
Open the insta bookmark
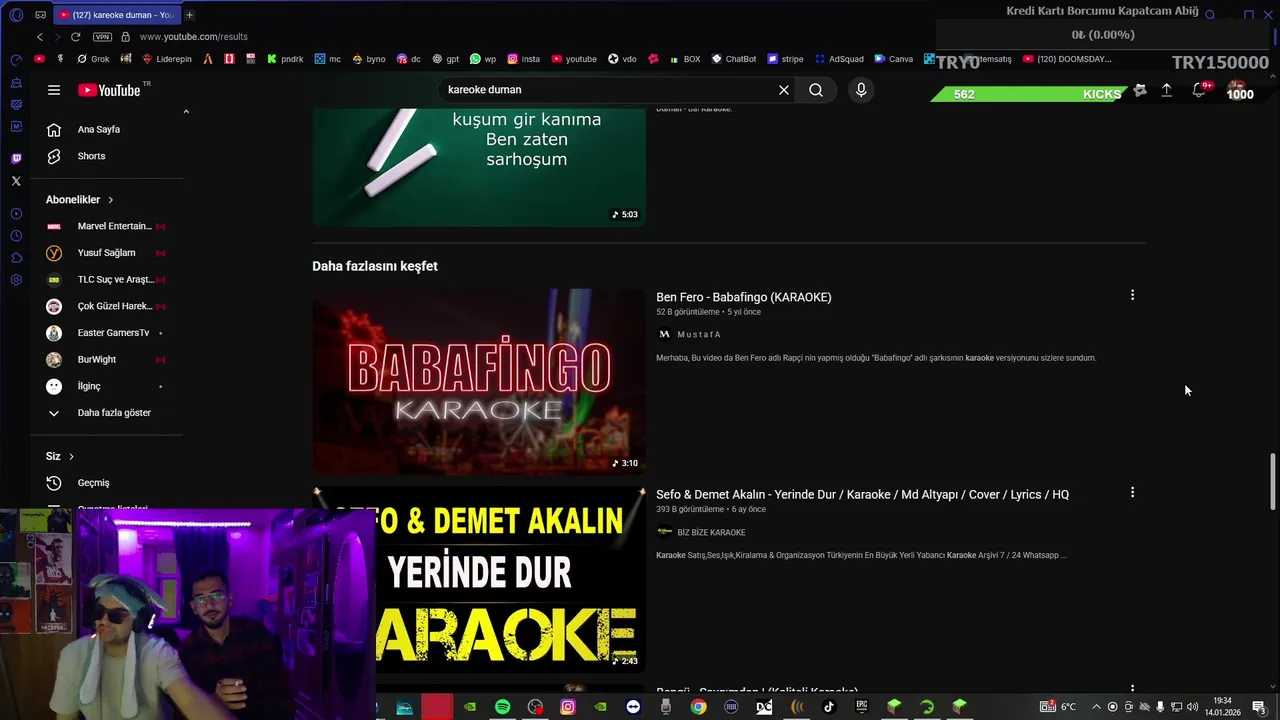523,59
